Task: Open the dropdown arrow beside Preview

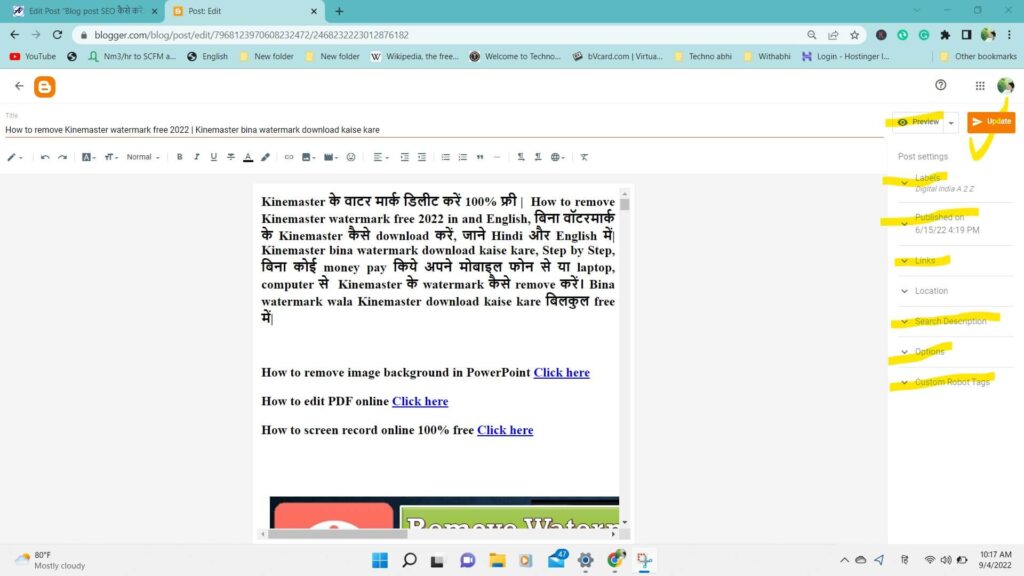Action: tap(951, 123)
